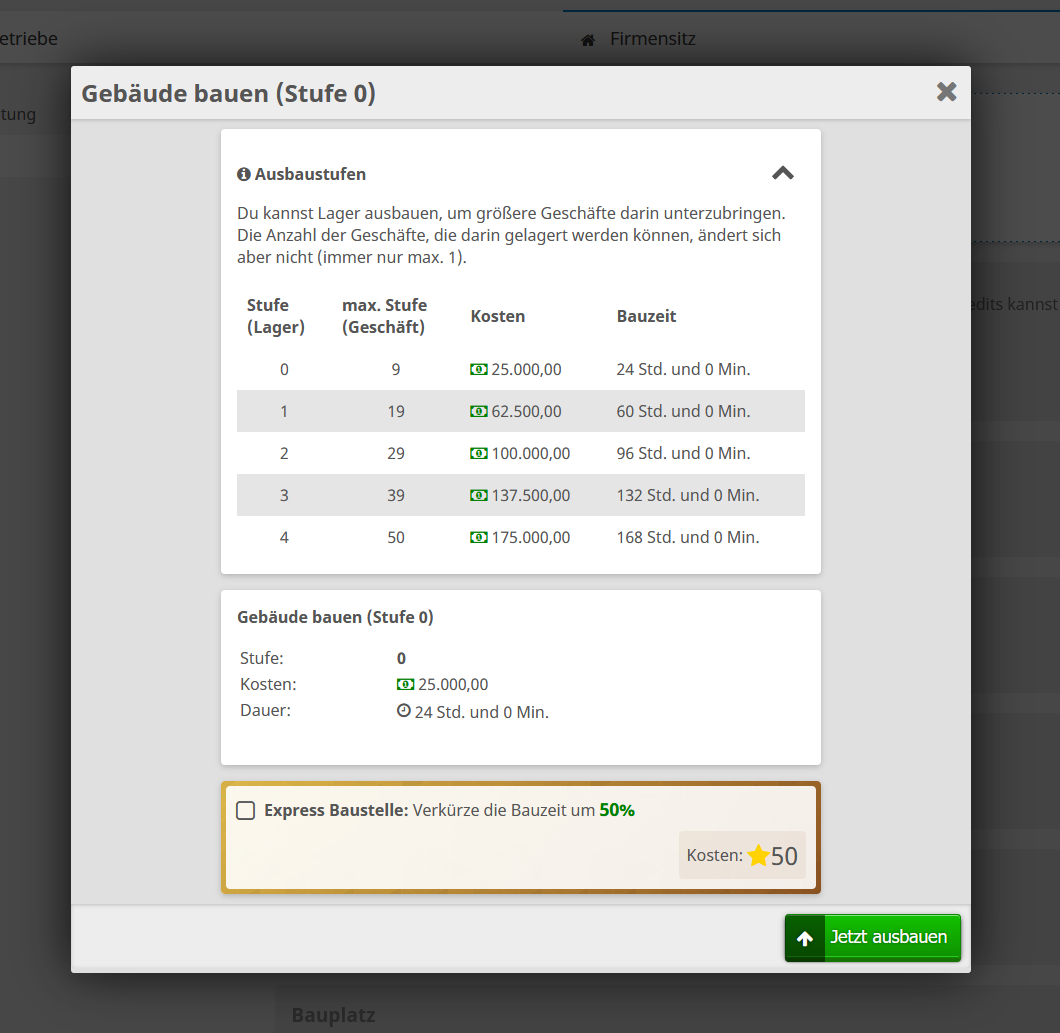Click the up-arrow icon on Jetzt ausbauen
This screenshot has height=1033, width=1060.
805,938
